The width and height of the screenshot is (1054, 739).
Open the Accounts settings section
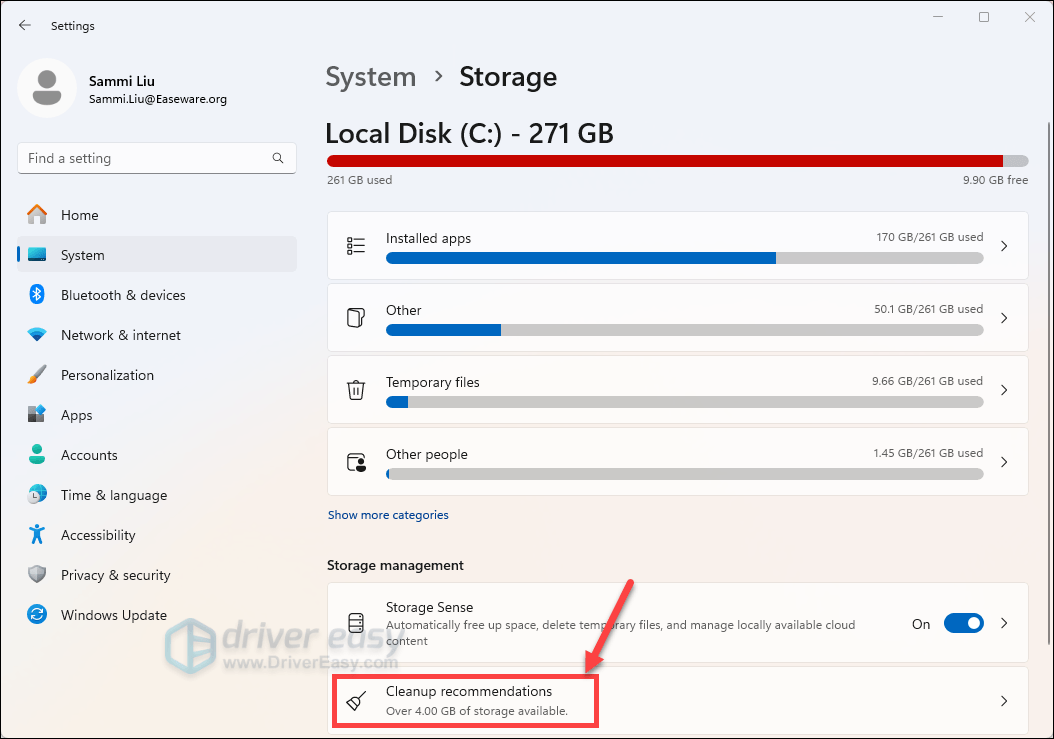point(89,455)
